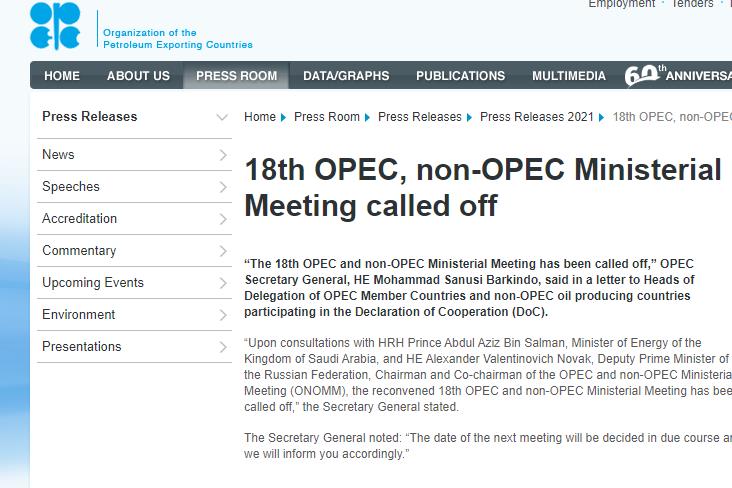Image resolution: width=732 pixels, height=488 pixels.
Task: Expand the Speeches chevron arrow
Action: [223, 187]
